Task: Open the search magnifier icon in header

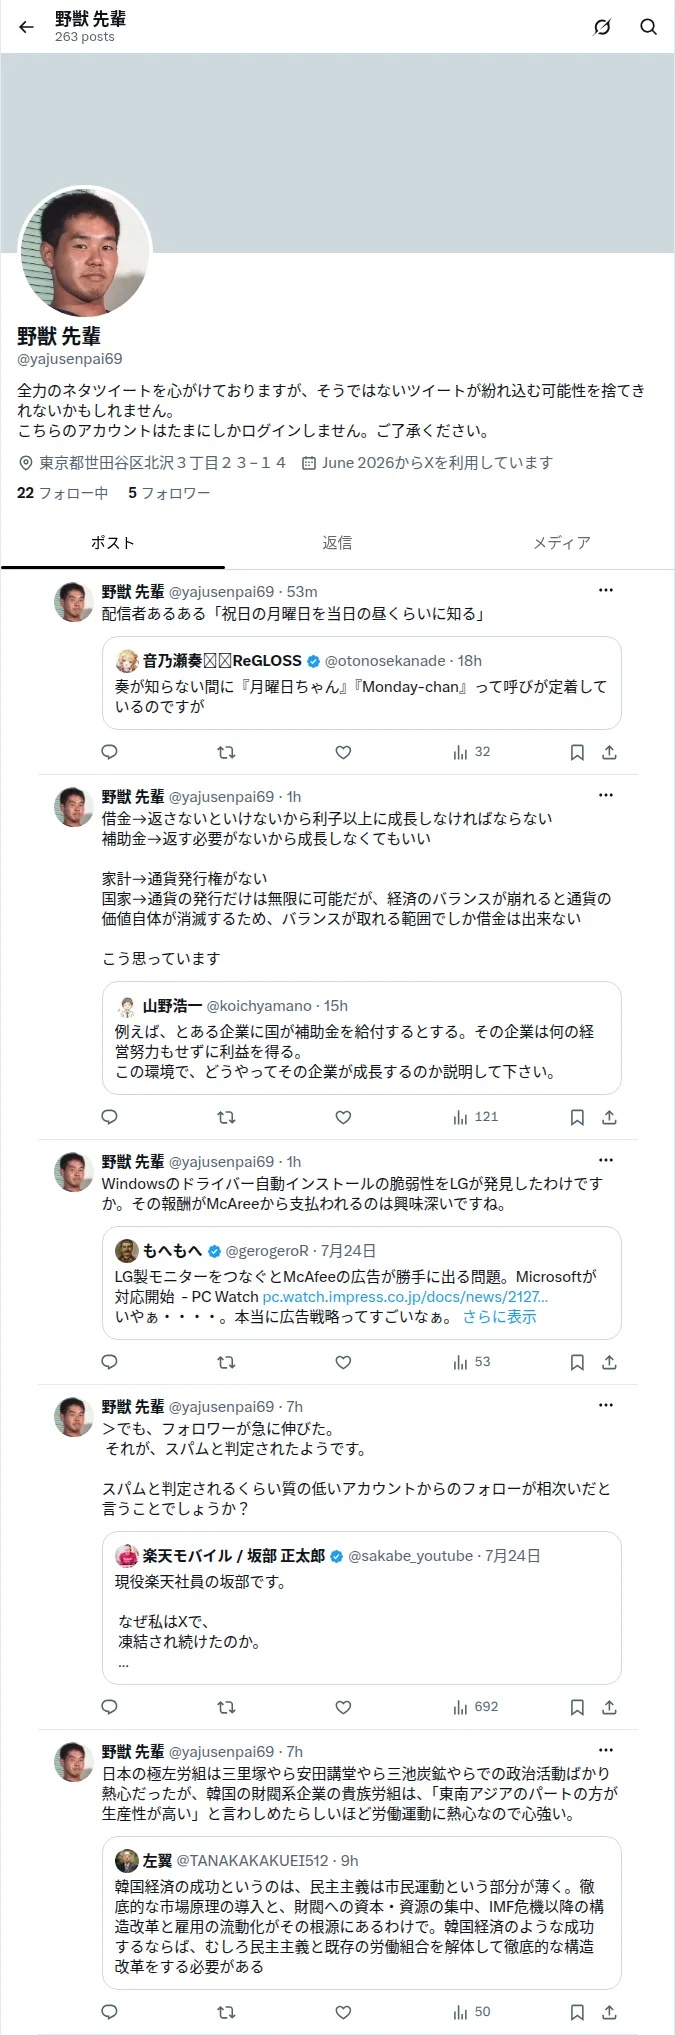Action: click(x=649, y=27)
